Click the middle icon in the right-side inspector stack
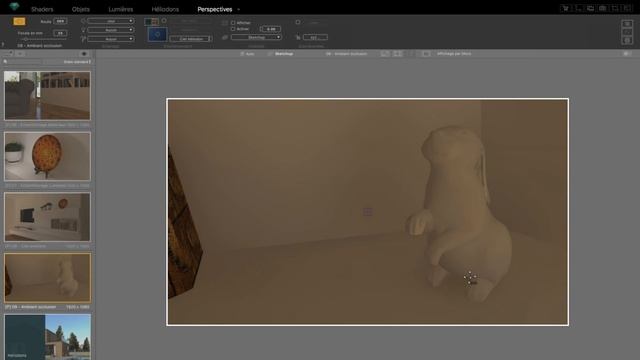 [627, 32]
